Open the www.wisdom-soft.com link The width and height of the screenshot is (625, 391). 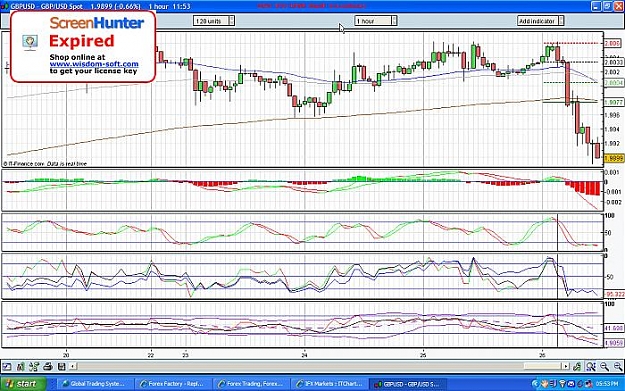point(94,64)
